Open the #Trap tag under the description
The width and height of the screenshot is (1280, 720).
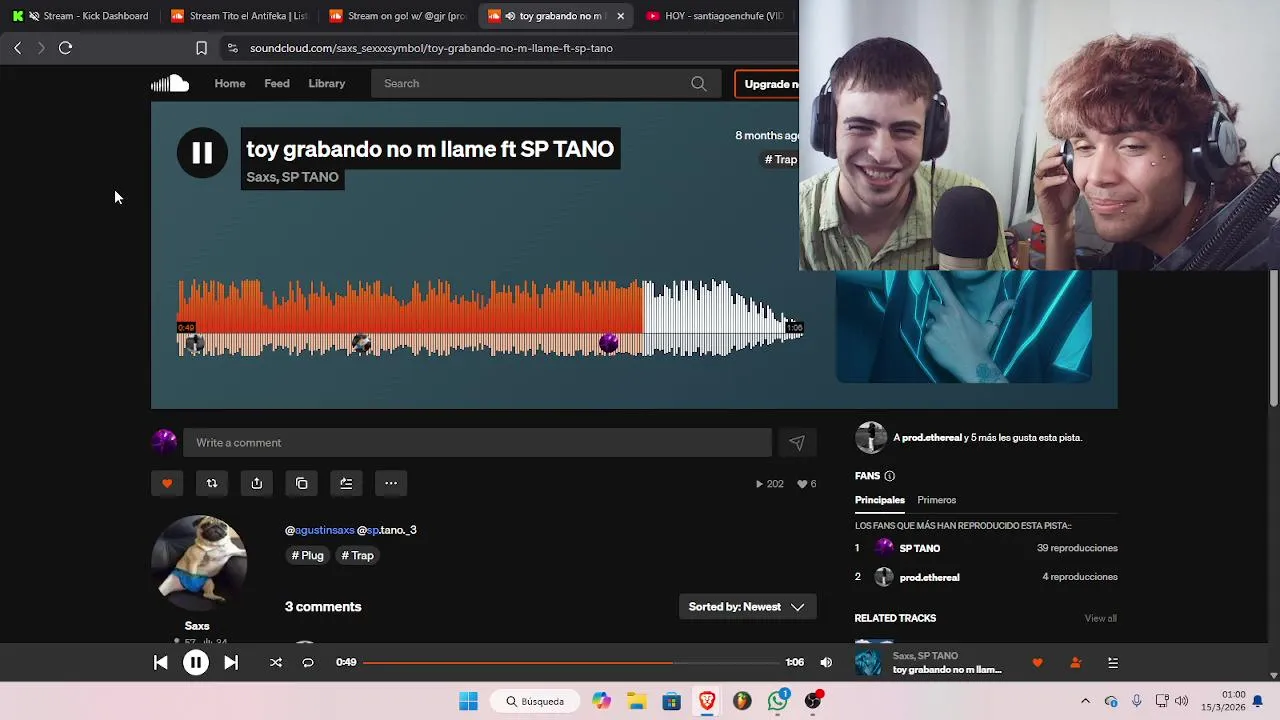click(x=358, y=555)
